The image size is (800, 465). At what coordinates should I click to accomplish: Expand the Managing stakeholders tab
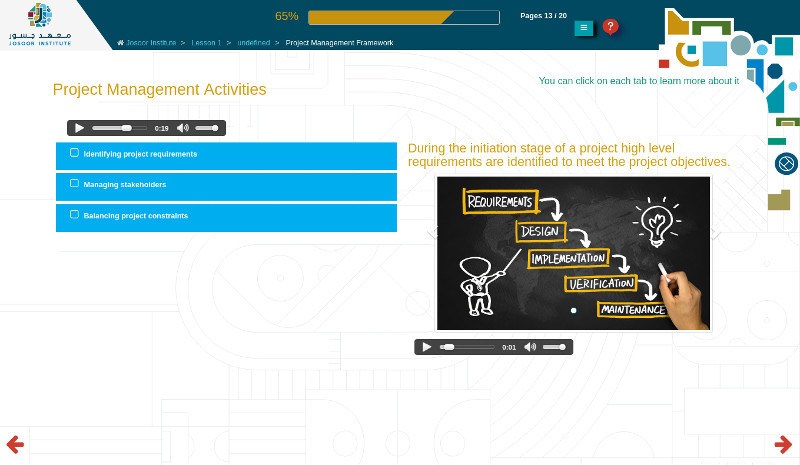coord(227,187)
